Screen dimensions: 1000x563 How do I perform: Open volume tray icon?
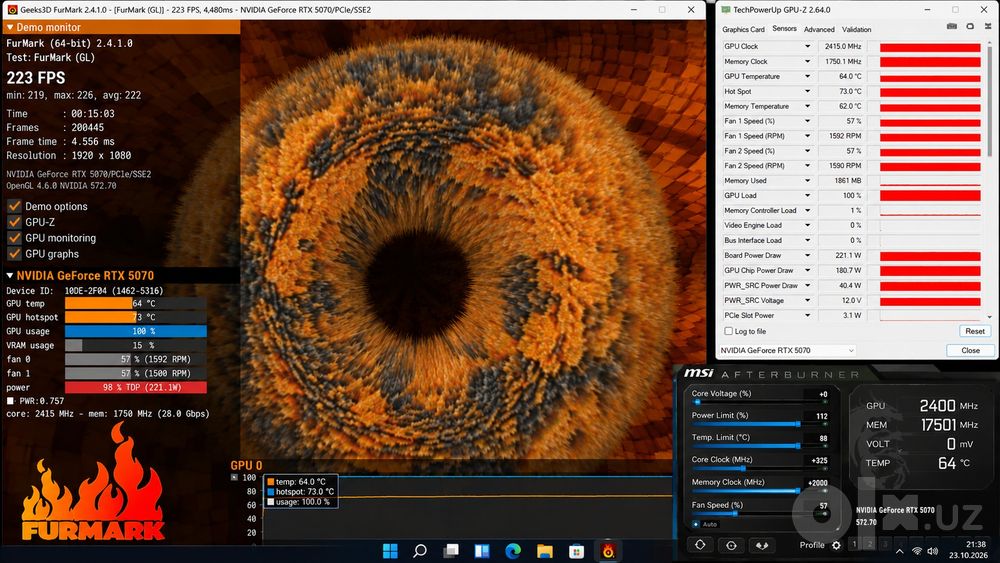(x=932, y=551)
